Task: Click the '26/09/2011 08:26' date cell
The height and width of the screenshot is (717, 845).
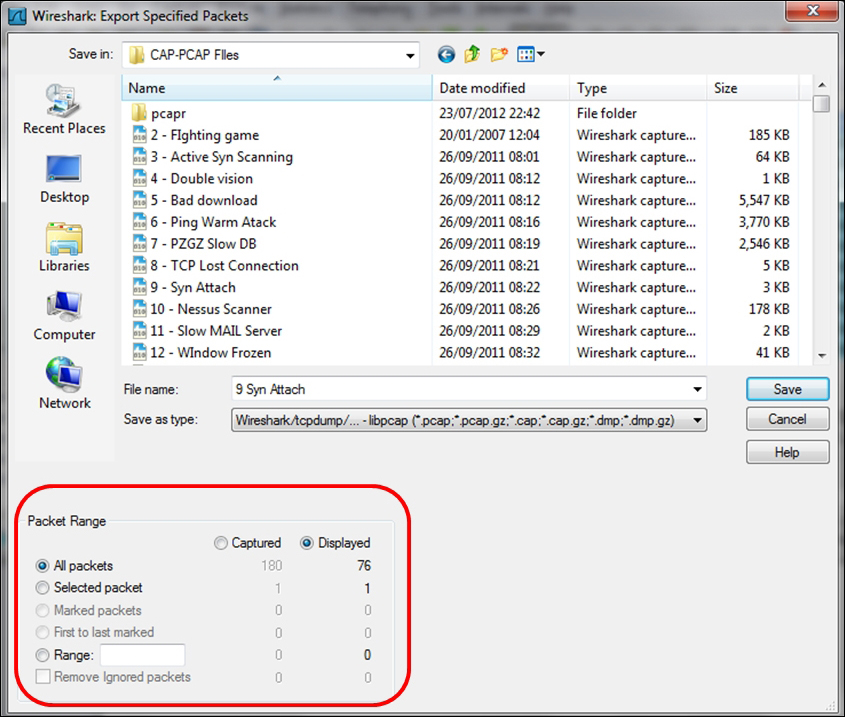Action: (x=489, y=309)
